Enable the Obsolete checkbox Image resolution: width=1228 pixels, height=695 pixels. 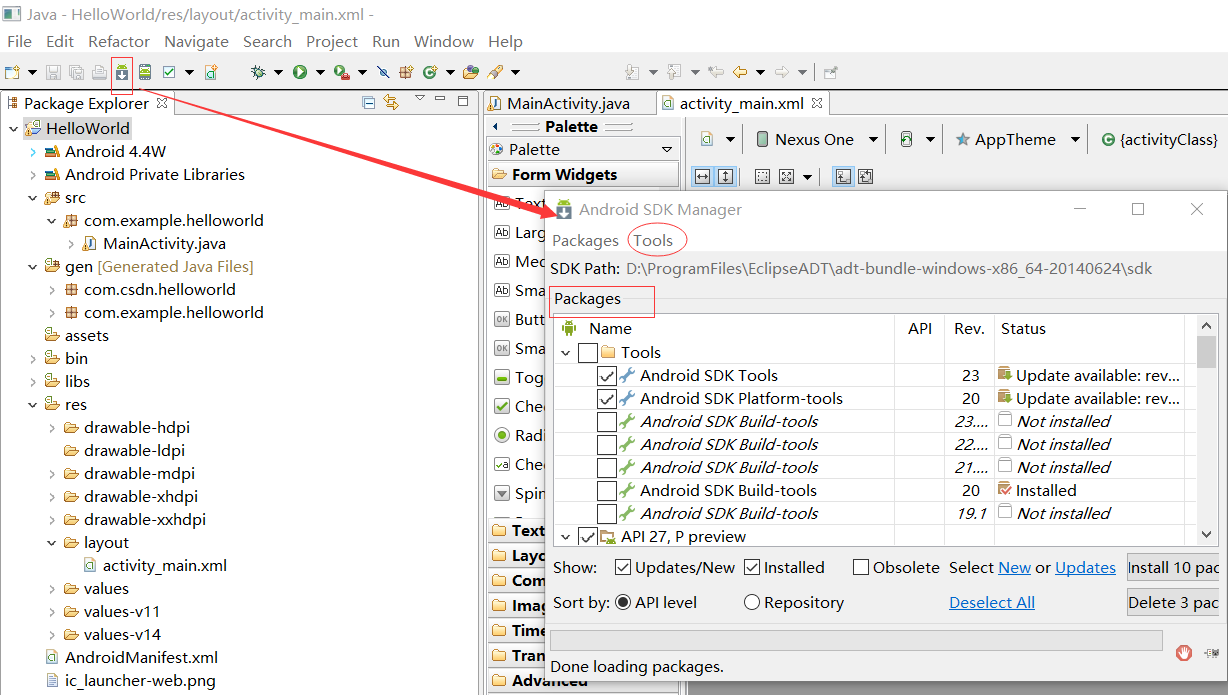click(x=861, y=568)
